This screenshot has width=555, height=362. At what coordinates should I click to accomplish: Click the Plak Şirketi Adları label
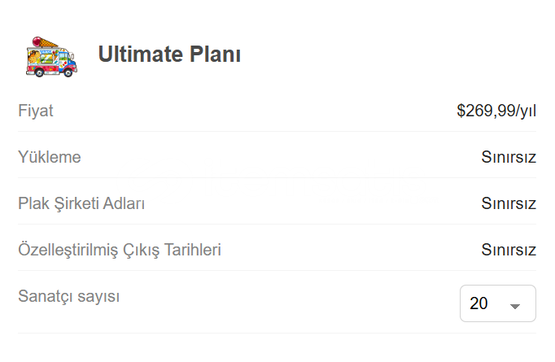coord(81,203)
